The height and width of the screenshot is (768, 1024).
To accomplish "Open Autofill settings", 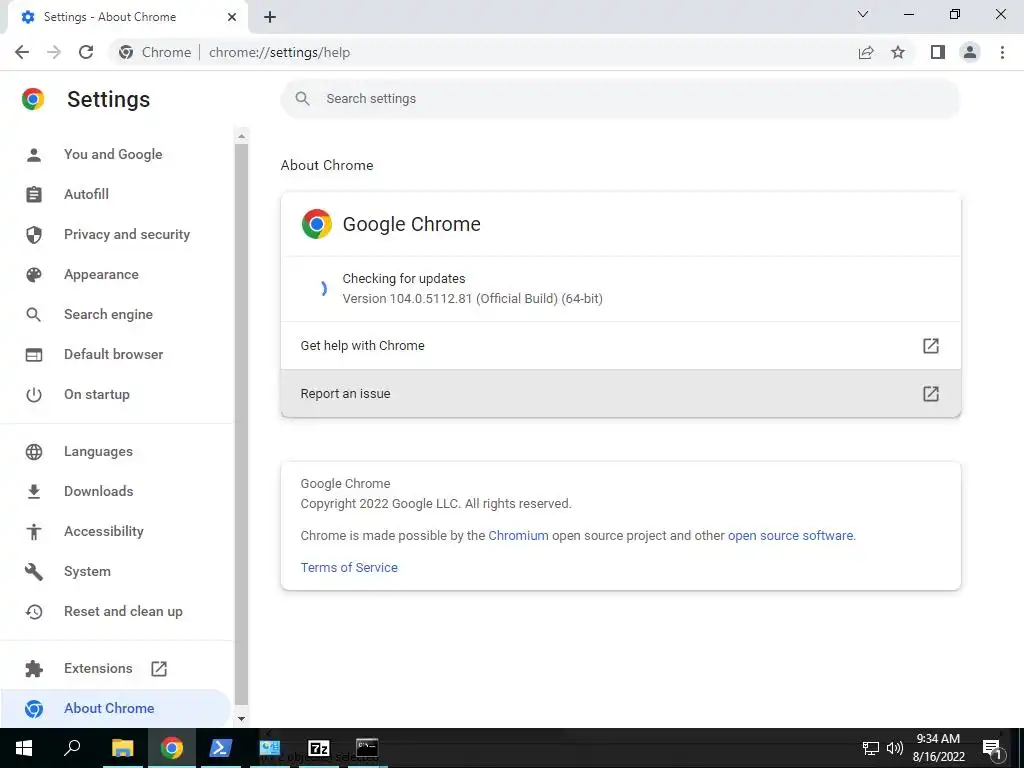I will click(86, 194).
